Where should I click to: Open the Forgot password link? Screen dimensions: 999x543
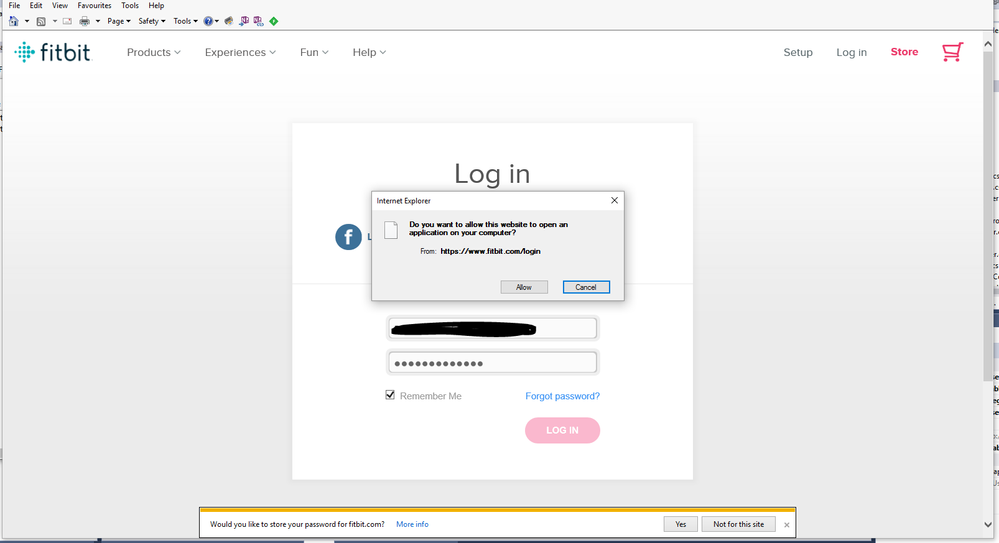click(x=563, y=396)
